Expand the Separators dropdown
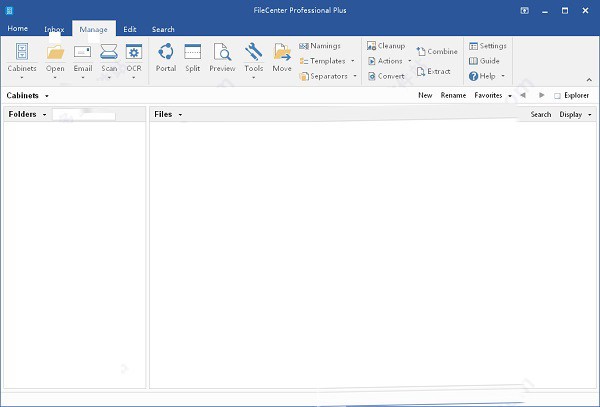 pos(329,76)
